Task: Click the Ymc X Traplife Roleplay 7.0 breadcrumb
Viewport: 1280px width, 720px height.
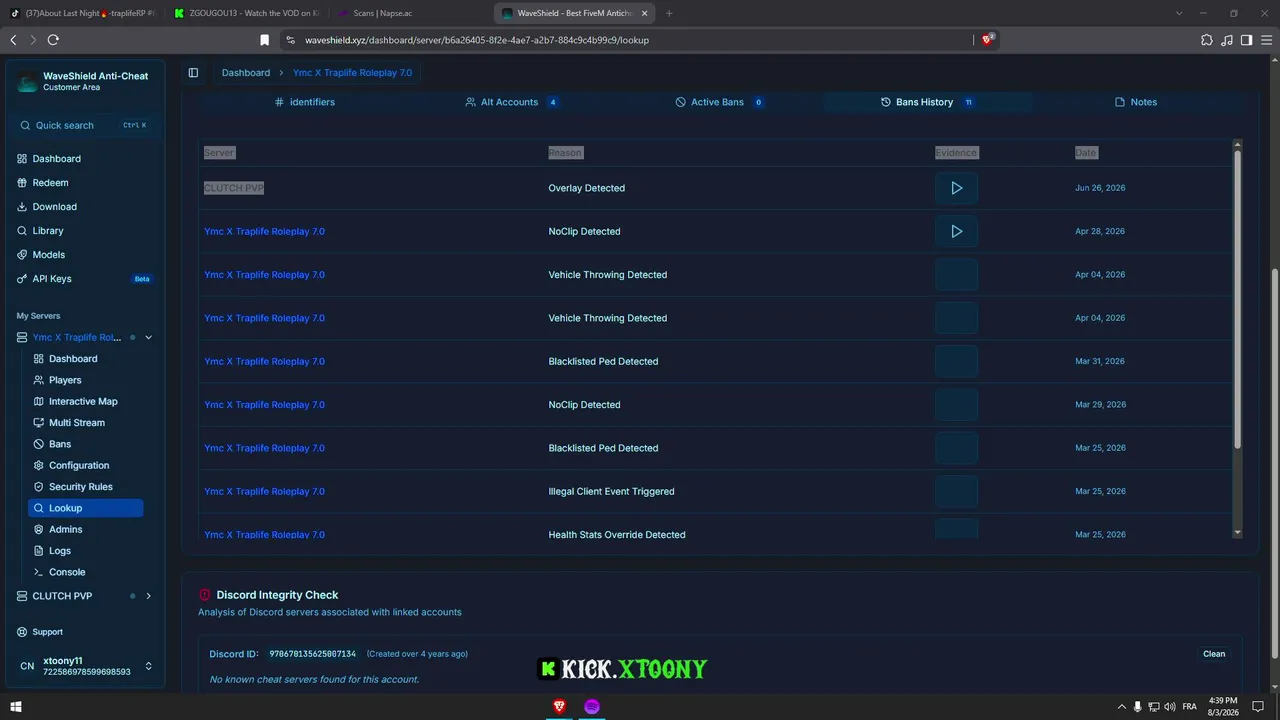Action: tap(352, 73)
